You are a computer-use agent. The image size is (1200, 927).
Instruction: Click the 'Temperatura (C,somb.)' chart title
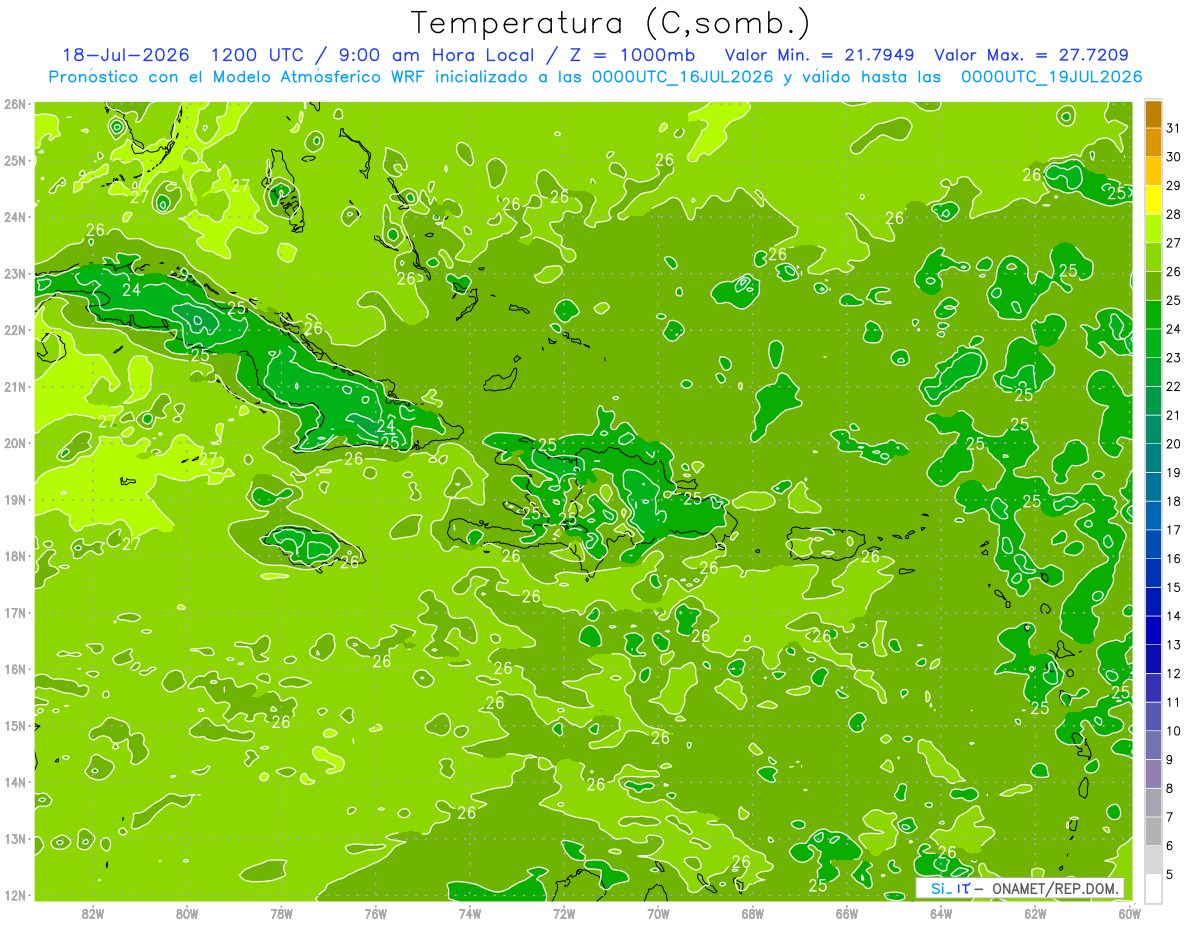610,24
